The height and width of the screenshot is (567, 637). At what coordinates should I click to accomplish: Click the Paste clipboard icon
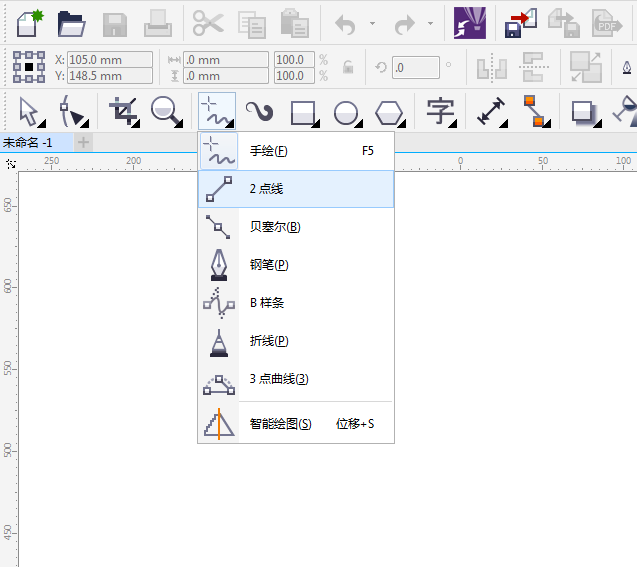click(x=295, y=24)
